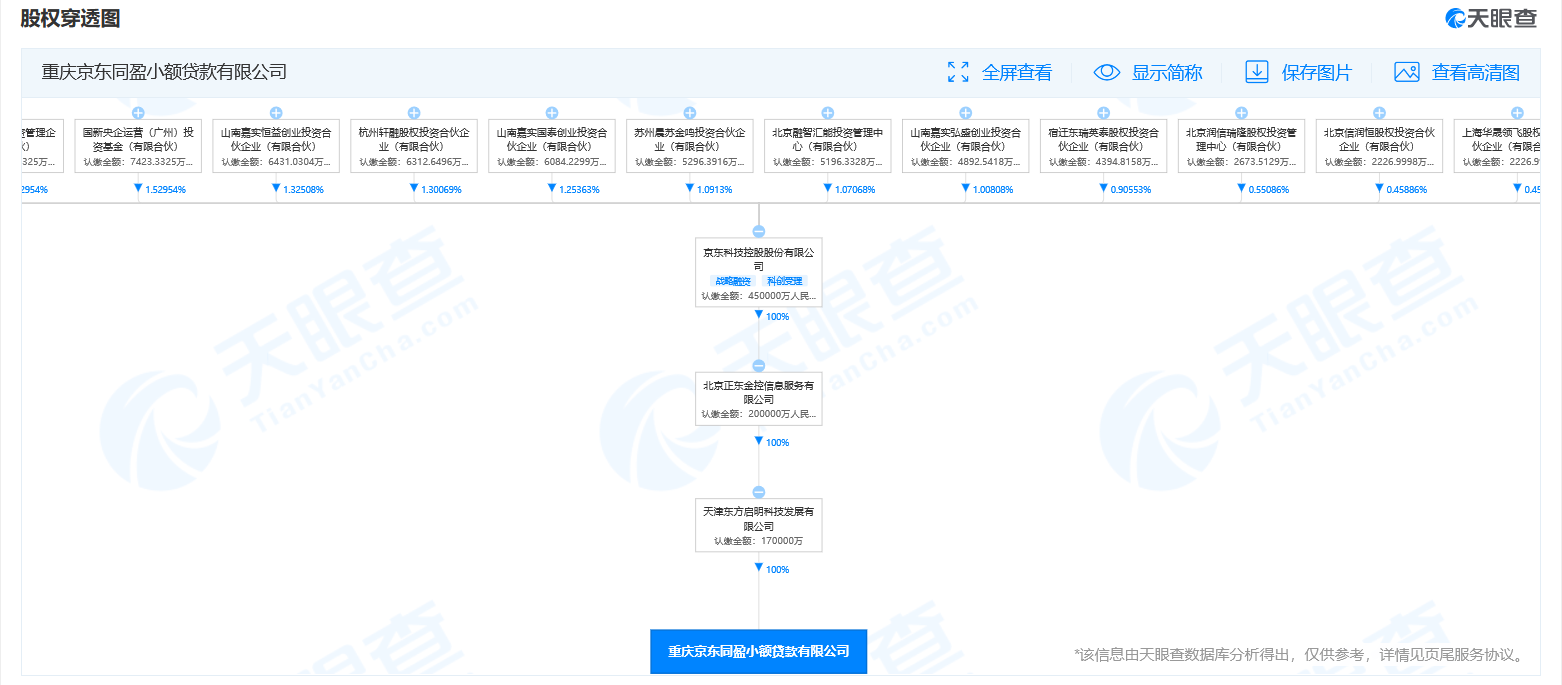
Task: Click the 1.52954% share percentage
Action: [x=166, y=189]
